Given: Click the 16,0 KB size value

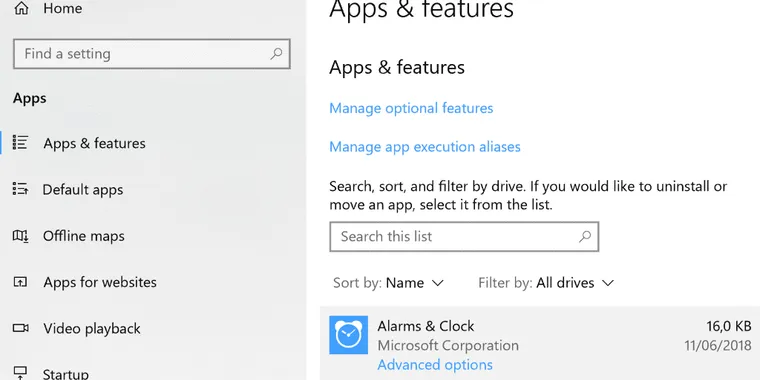Looking at the screenshot, I should [x=728, y=327].
